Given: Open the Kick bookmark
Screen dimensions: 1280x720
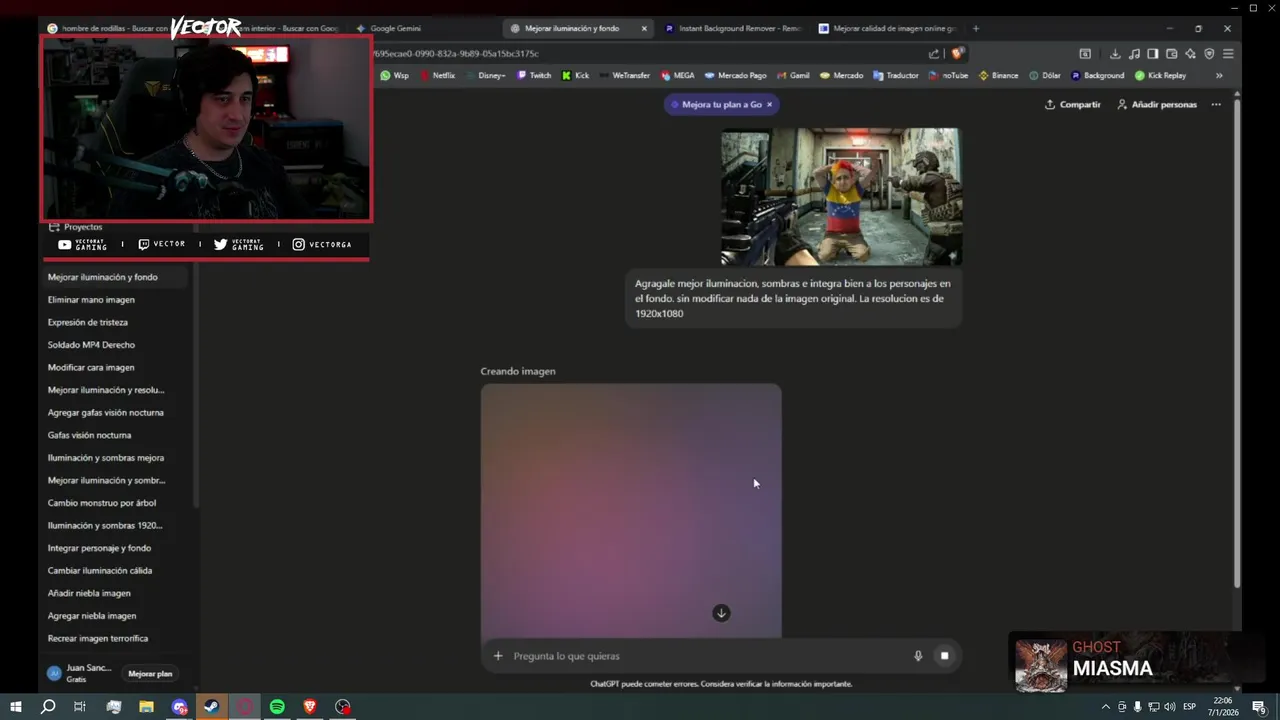Looking at the screenshot, I should (576, 75).
